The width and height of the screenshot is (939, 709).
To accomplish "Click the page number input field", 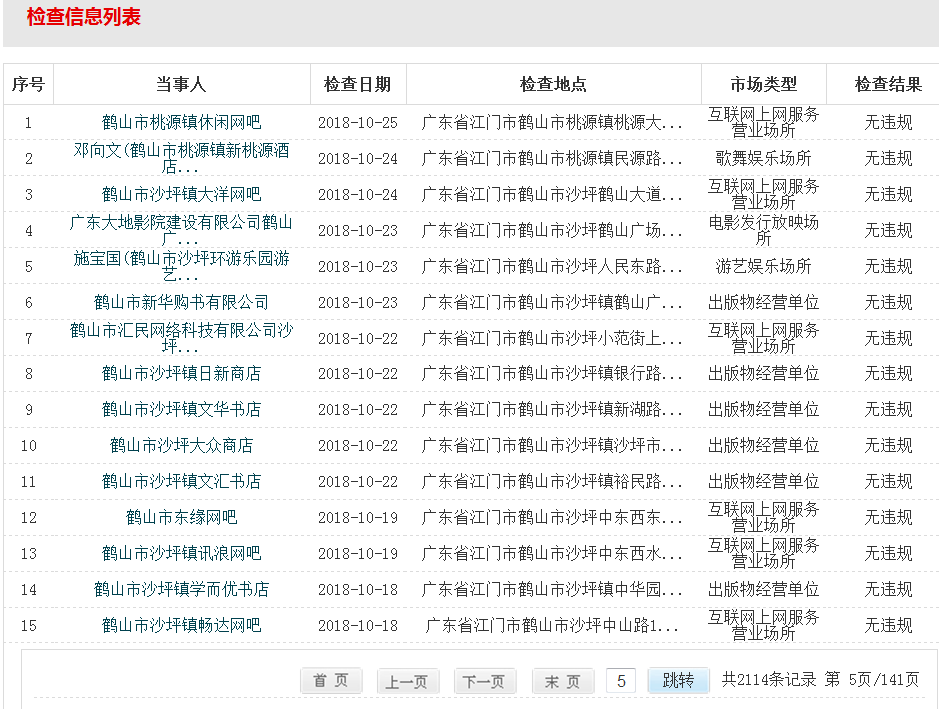I will coord(621,681).
